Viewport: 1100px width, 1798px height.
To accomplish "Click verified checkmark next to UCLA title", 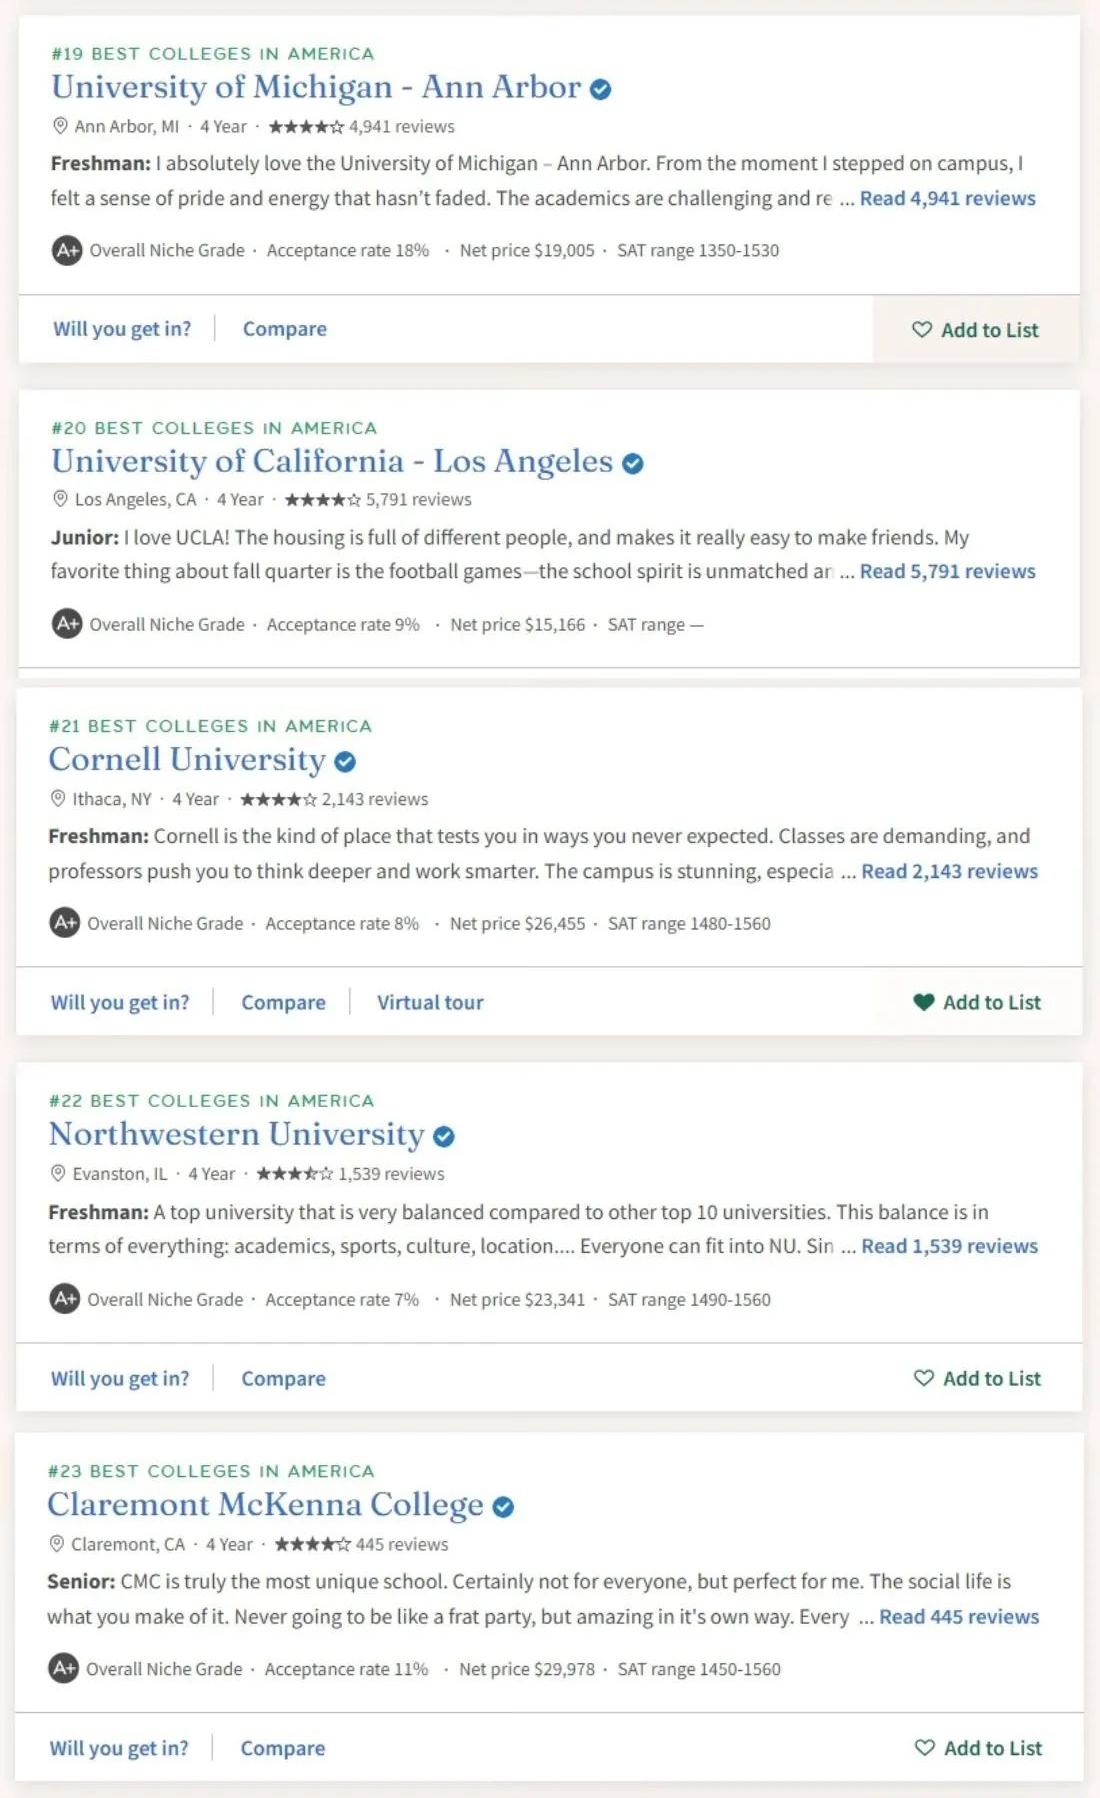I will 632,464.
